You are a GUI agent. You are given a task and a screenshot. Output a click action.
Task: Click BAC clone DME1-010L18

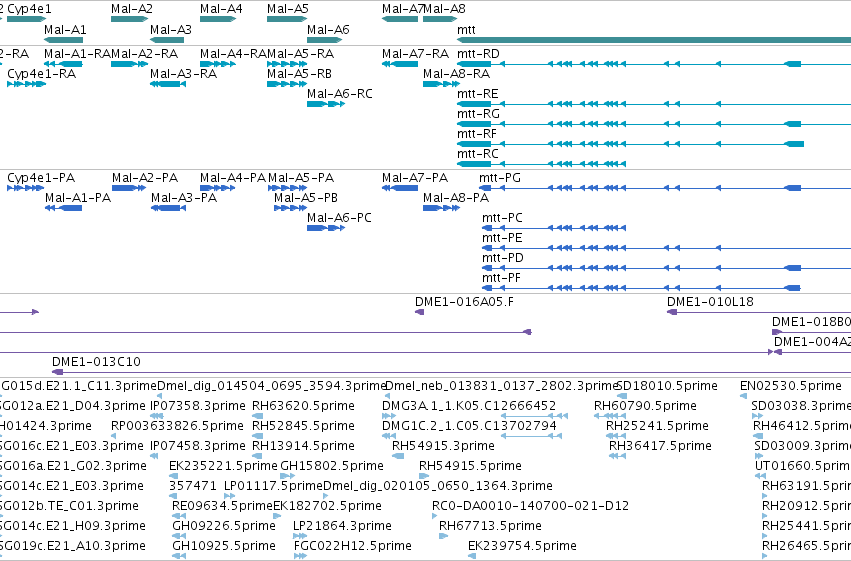pyautogui.click(x=759, y=312)
